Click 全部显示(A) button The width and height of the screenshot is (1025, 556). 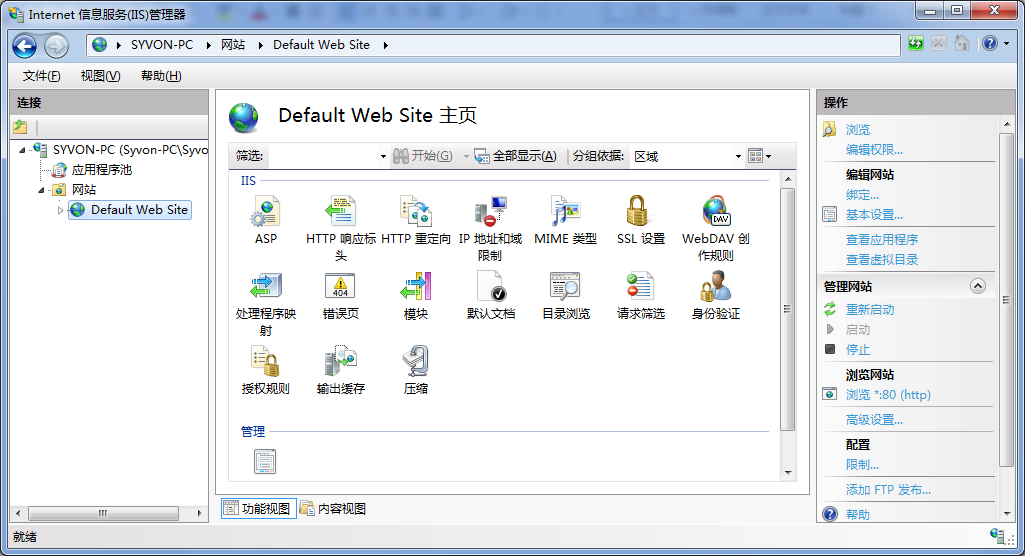(x=516, y=156)
